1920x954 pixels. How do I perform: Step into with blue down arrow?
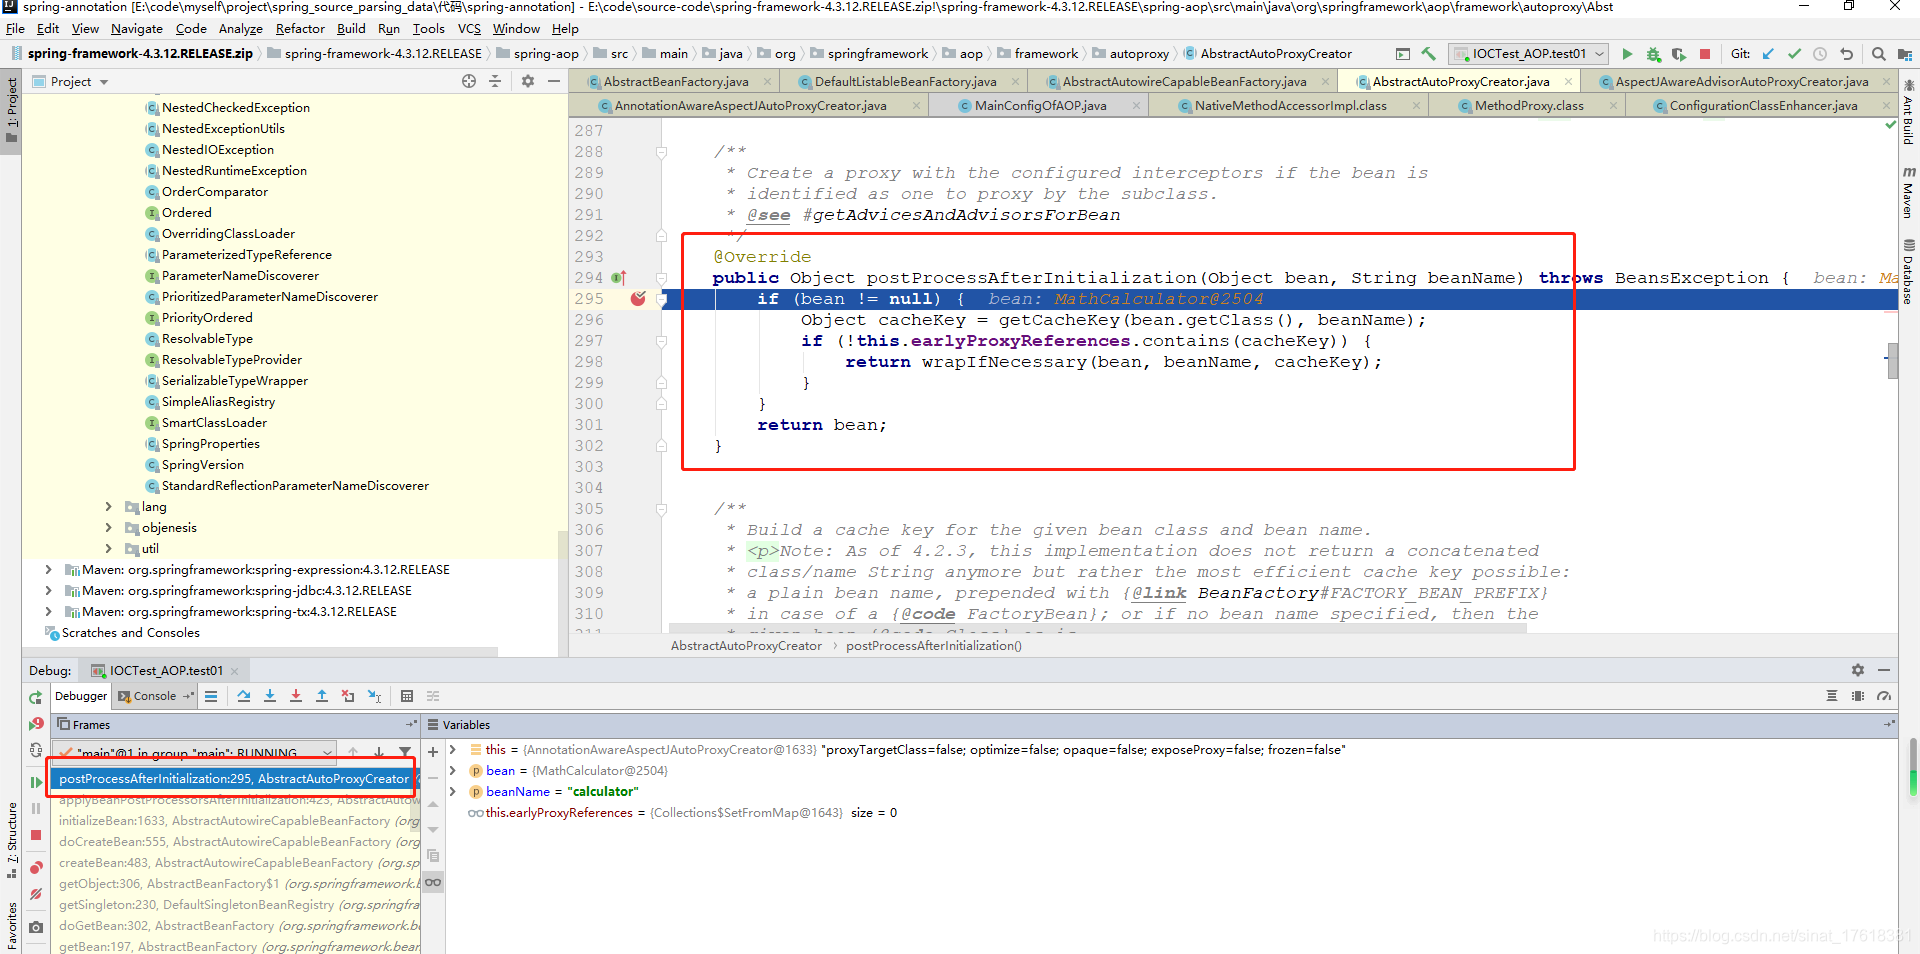270,696
